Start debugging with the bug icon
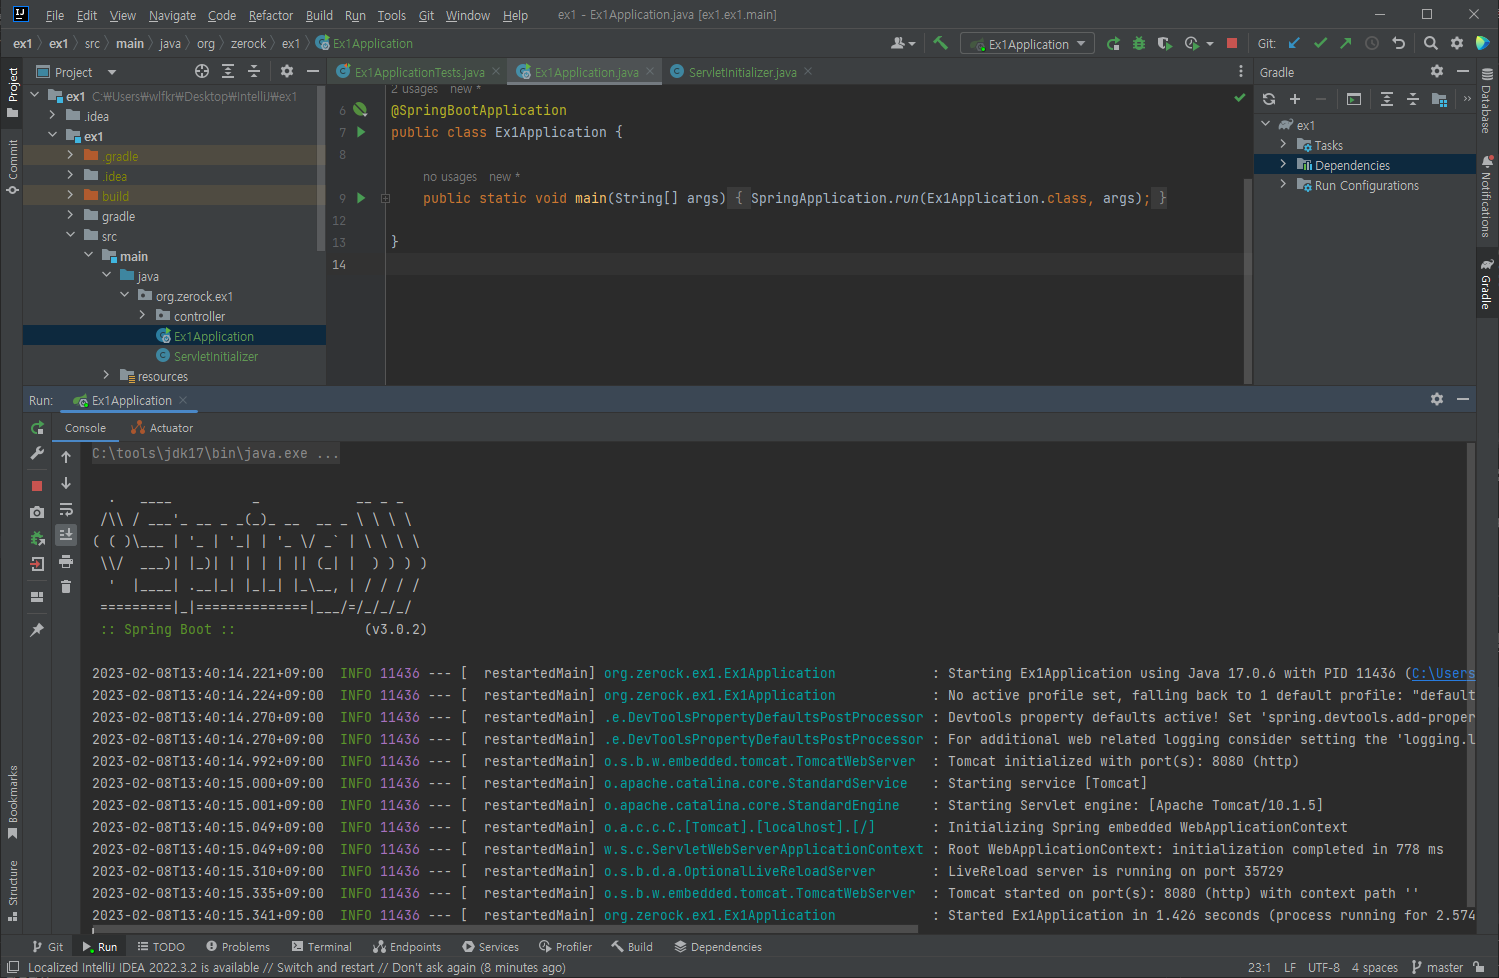The image size is (1499, 978). 1139,43
